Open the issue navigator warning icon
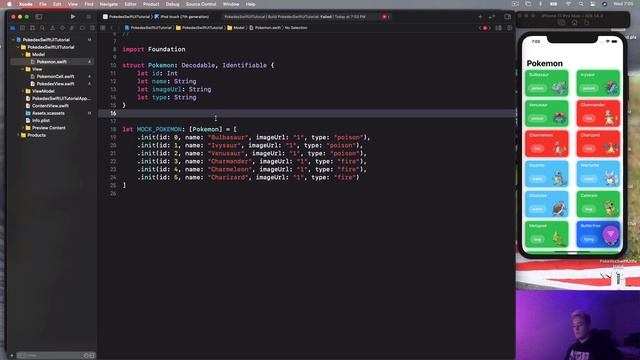This screenshot has width=640, height=360. [x=52, y=28]
